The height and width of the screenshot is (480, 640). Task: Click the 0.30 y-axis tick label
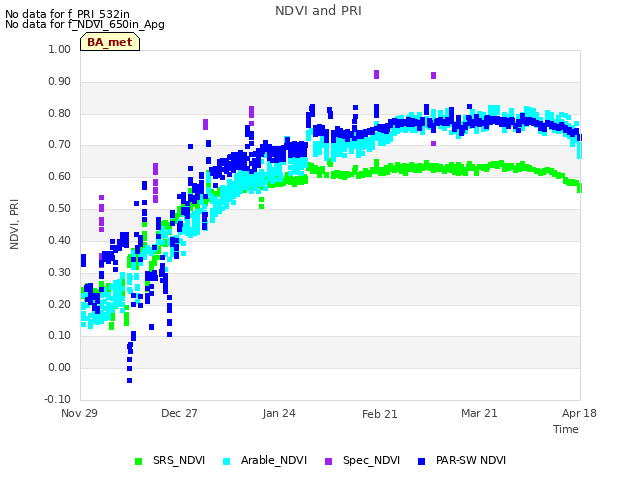(x=60, y=272)
